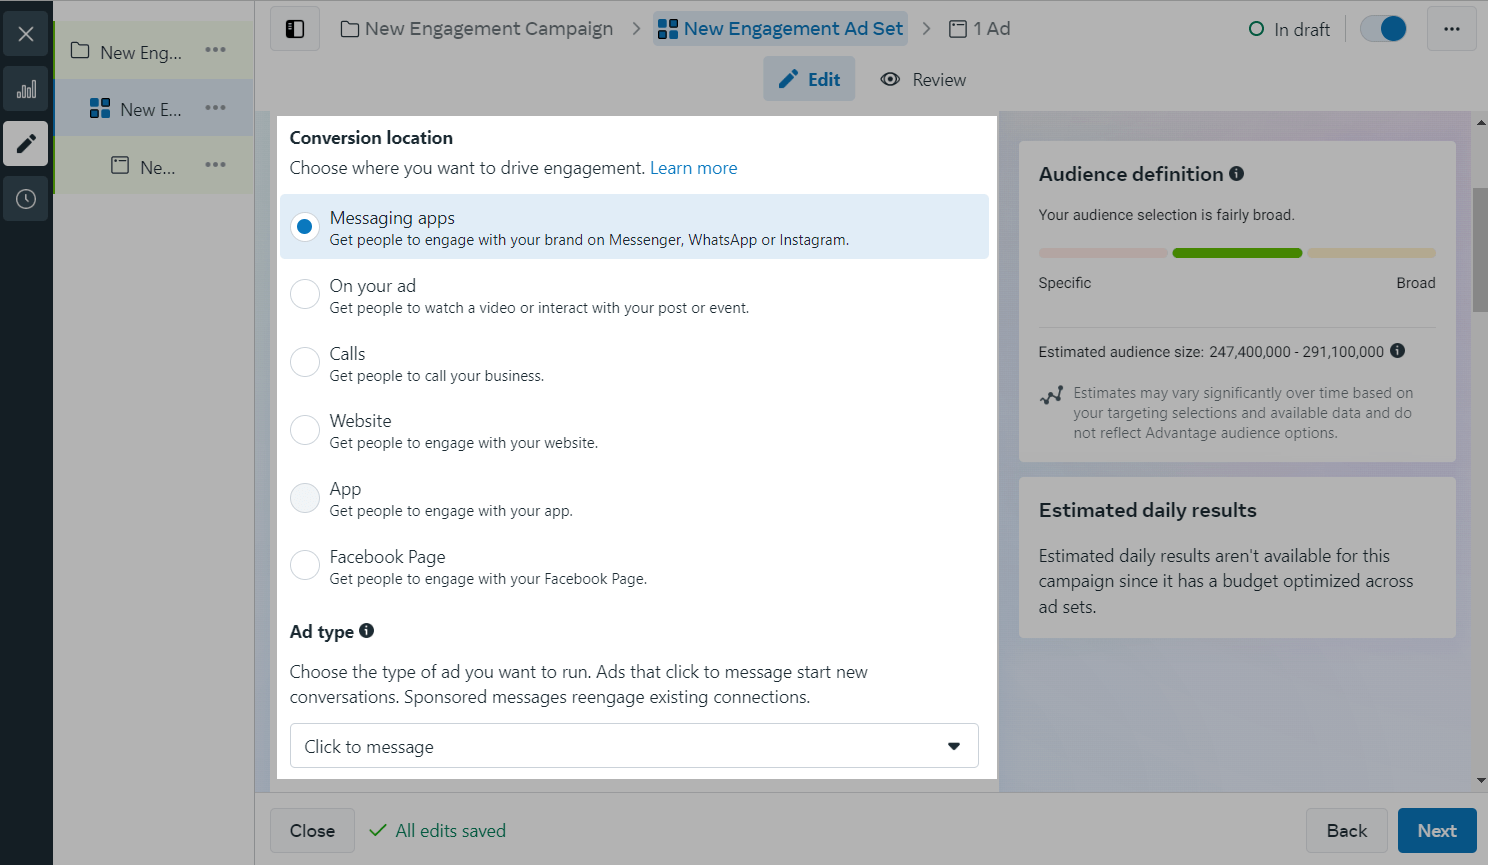Open the three-dot menu at top right
Screen dimensions: 1488x865
coord(1451,29)
